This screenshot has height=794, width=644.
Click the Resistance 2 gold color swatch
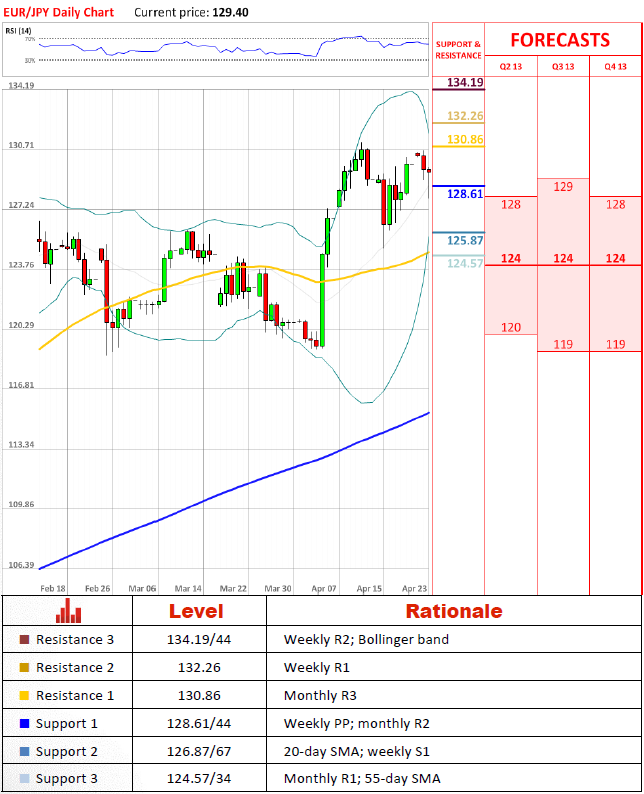(x=24, y=667)
